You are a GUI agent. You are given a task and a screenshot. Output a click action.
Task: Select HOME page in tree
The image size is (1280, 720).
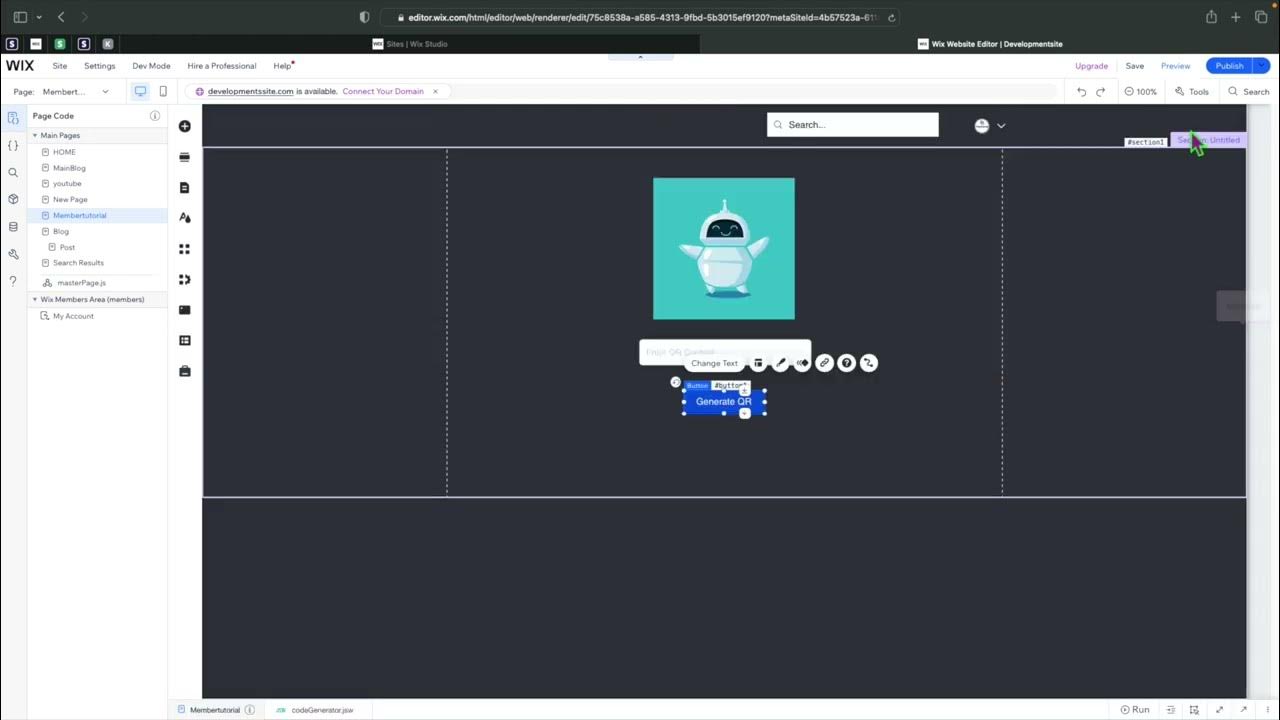pos(64,152)
